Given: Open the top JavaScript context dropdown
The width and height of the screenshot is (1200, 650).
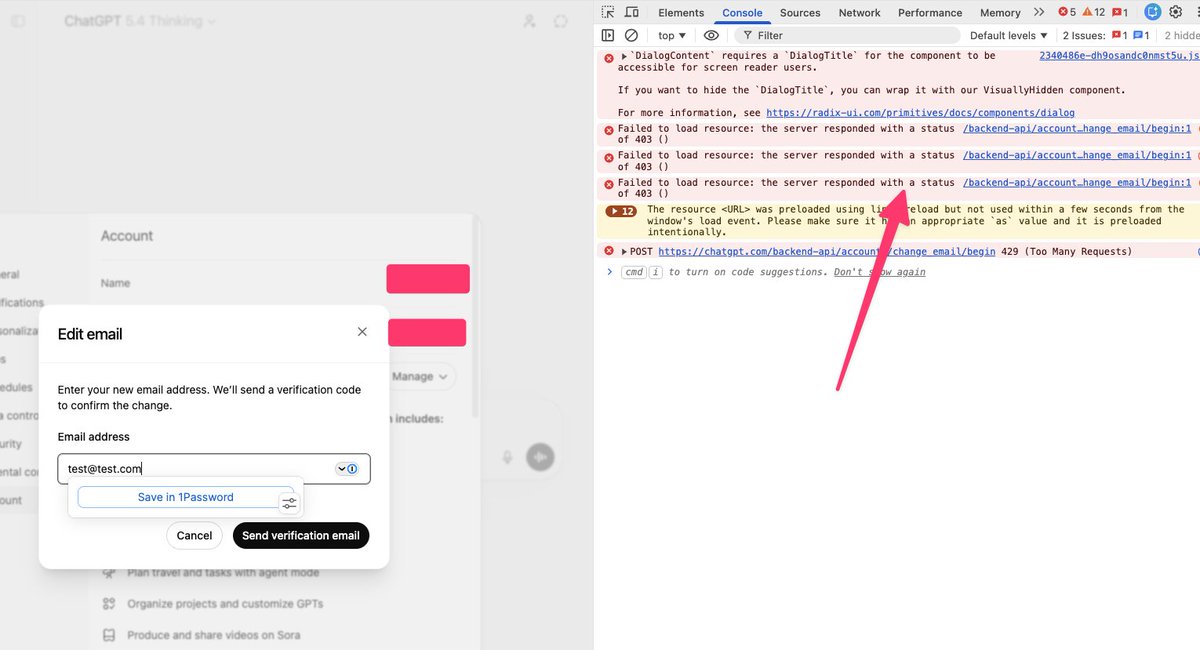Looking at the screenshot, I should pyautogui.click(x=672, y=35).
